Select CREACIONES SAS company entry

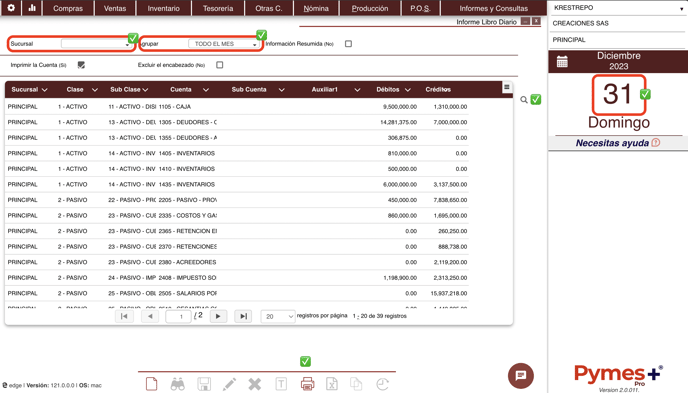point(580,23)
